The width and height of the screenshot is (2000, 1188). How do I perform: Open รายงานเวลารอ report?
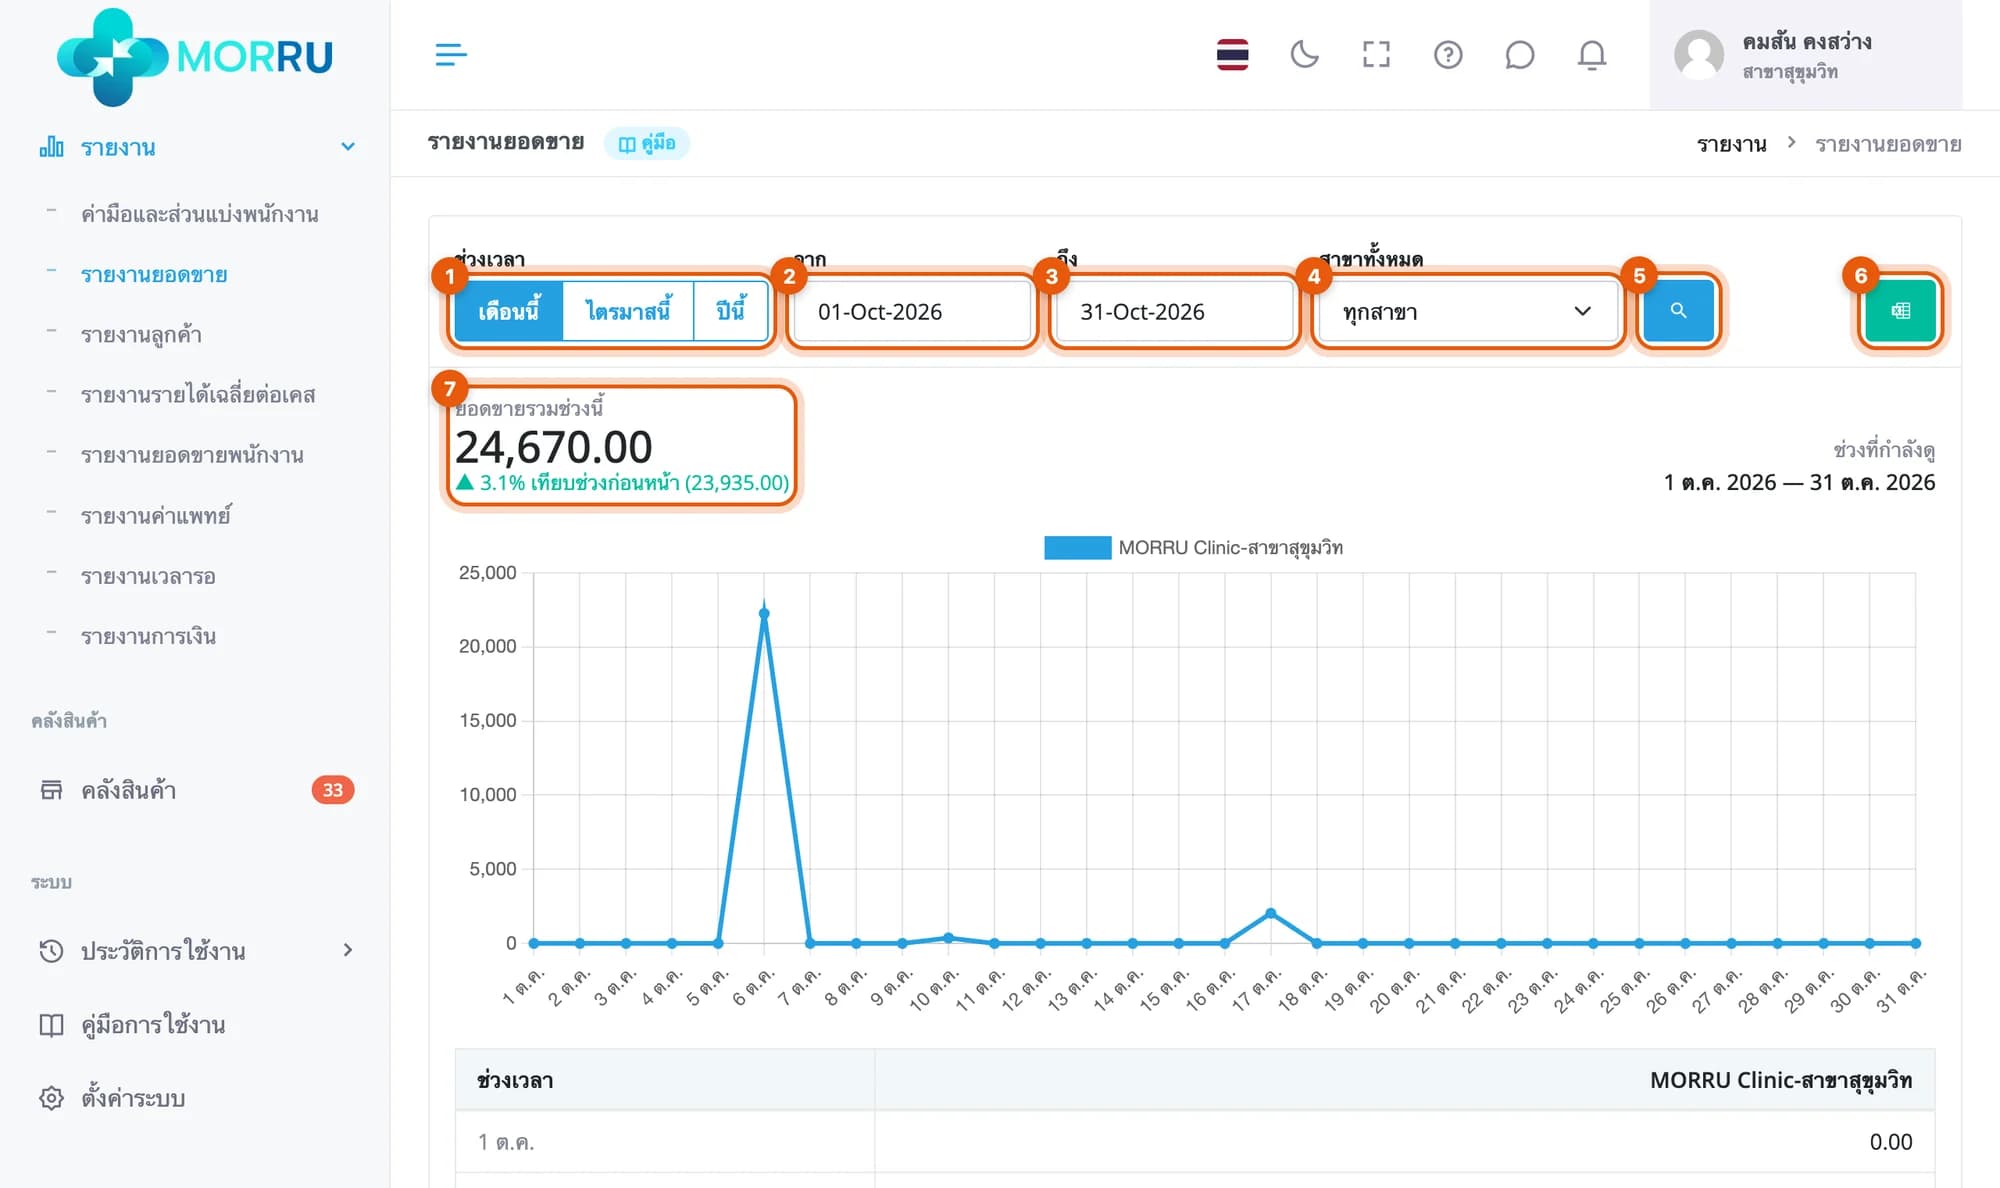pyautogui.click(x=148, y=576)
